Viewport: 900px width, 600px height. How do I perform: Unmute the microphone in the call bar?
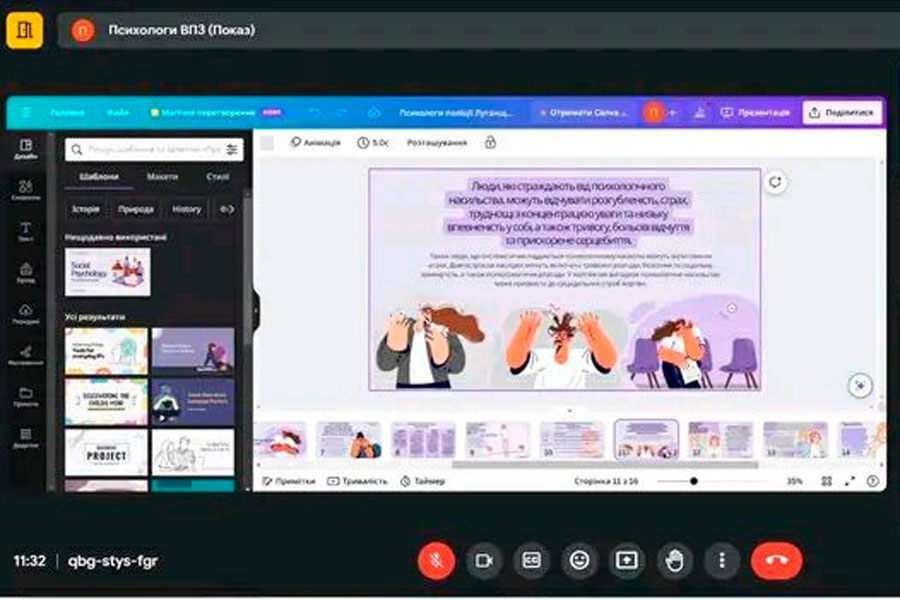[x=436, y=561]
